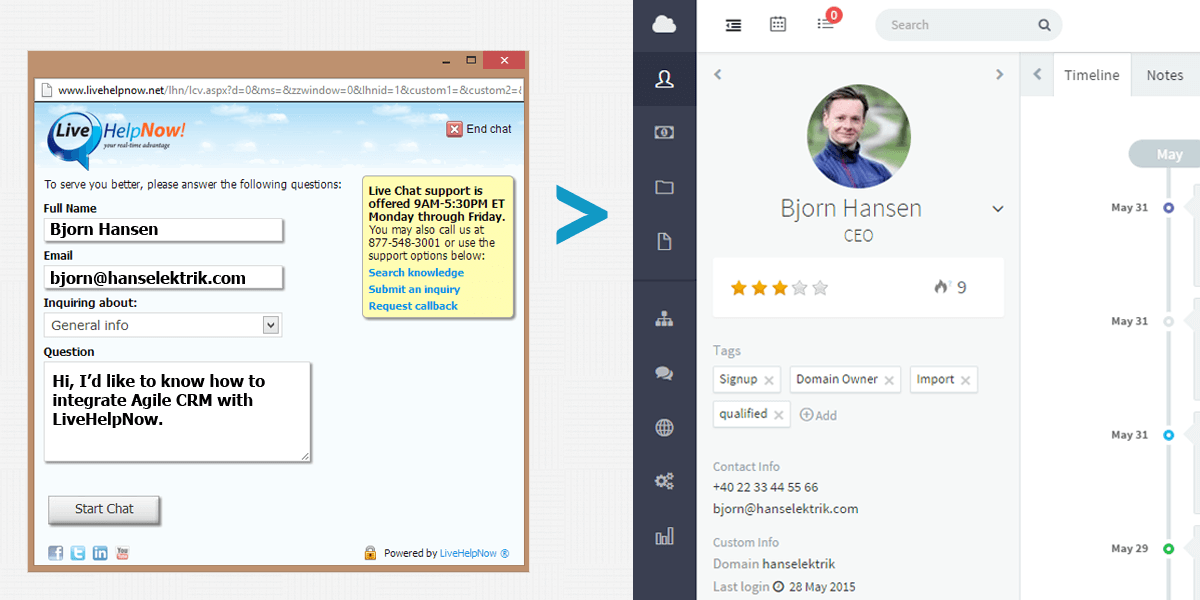Click the Email input field in chat form
The image size is (1200, 600).
163,277
